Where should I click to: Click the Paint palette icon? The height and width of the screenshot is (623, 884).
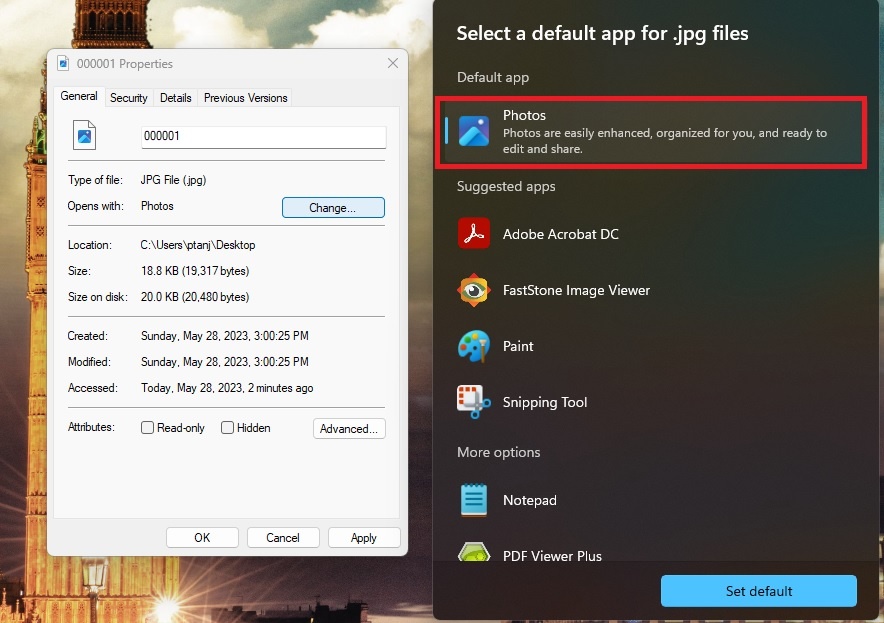pyautogui.click(x=474, y=346)
